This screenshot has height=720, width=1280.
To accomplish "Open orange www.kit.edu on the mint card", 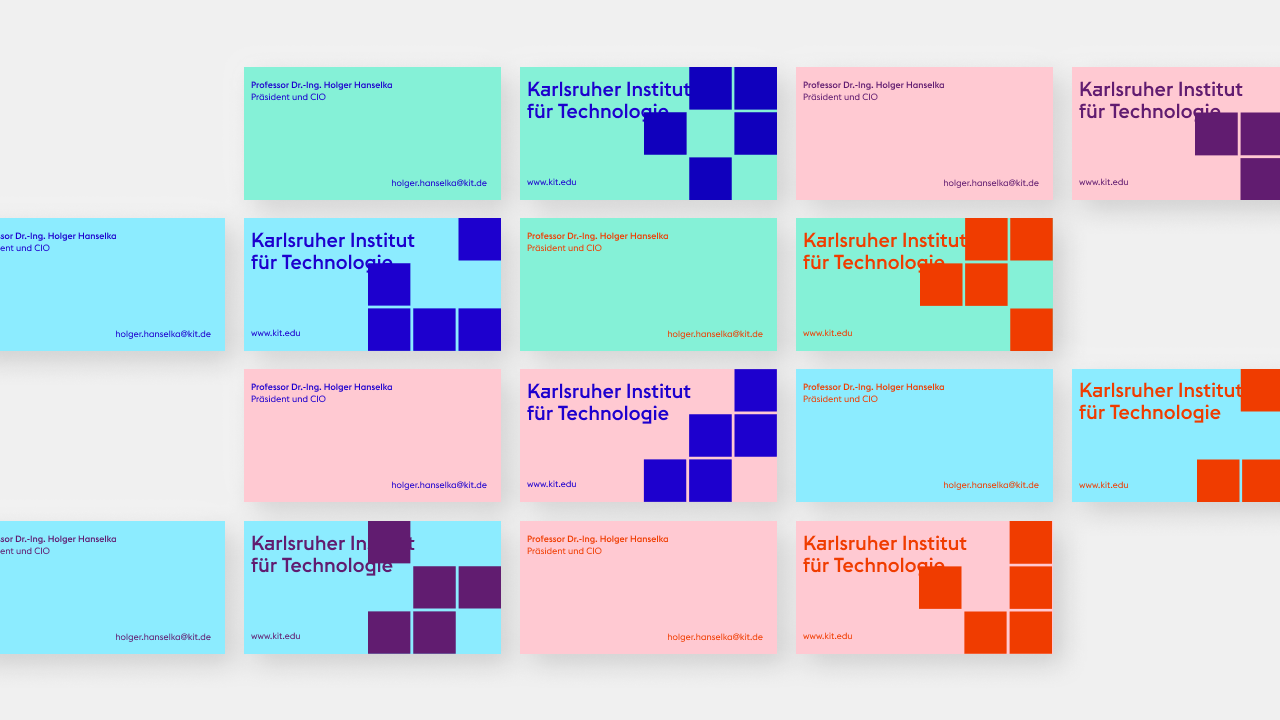I will click(828, 333).
